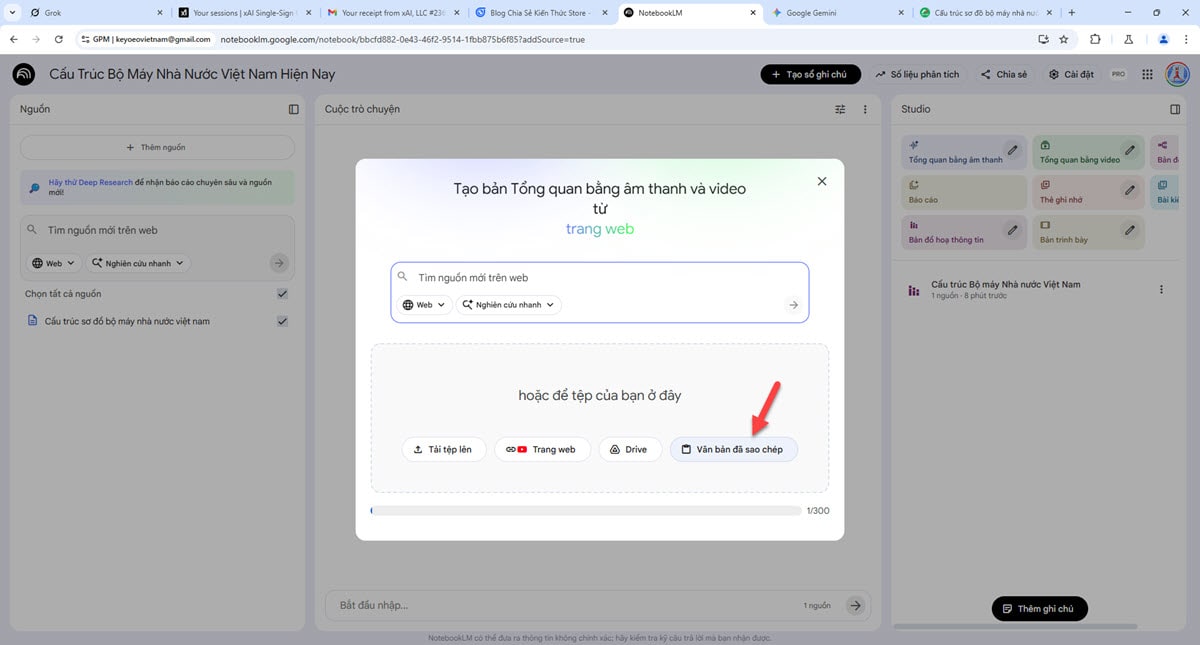Open the Web dropdown in sources panel
Image resolution: width=1200 pixels, height=645 pixels.
(x=54, y=264)
